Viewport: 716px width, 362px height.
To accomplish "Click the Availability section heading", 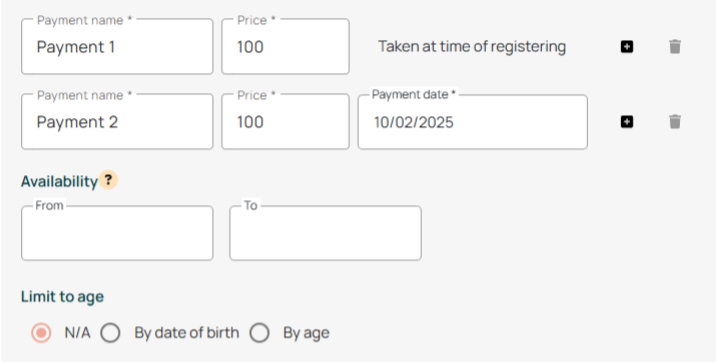I will click(59, 181).
